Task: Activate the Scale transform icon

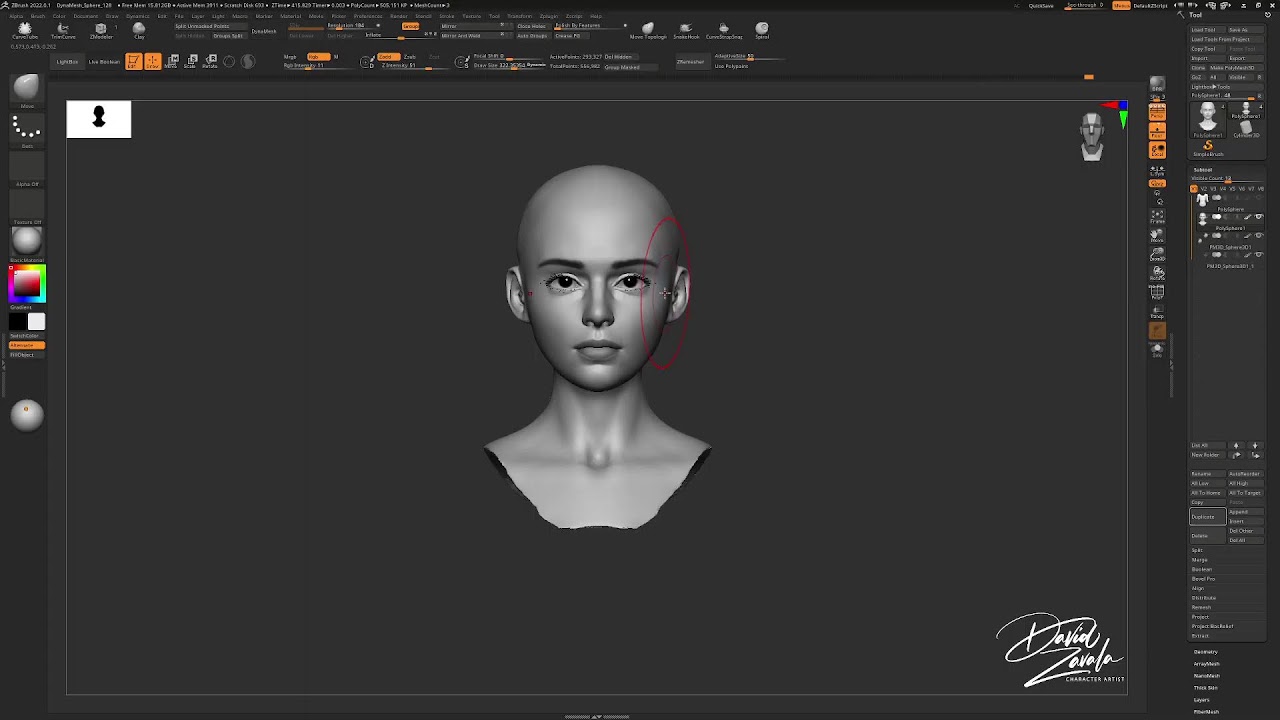Action: pyautogui.click(x=191, y=61)
